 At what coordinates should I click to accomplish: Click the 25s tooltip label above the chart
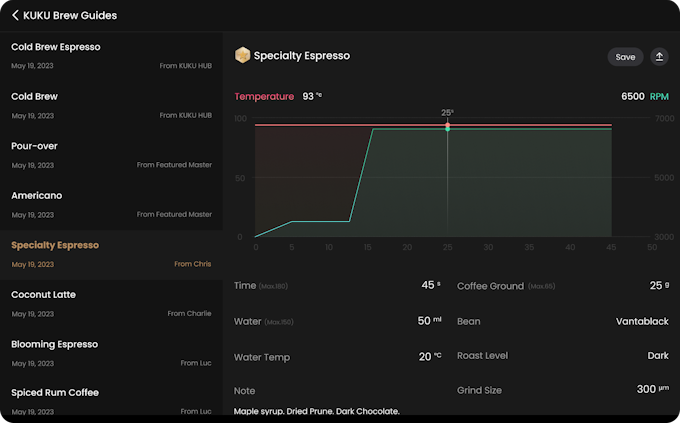(447, 112)
